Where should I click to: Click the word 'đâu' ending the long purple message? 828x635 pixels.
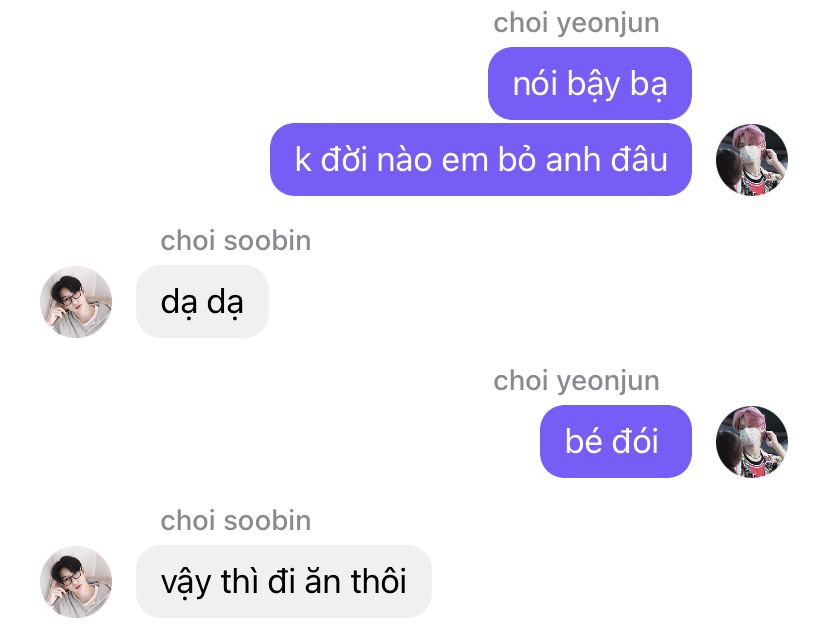639,158
